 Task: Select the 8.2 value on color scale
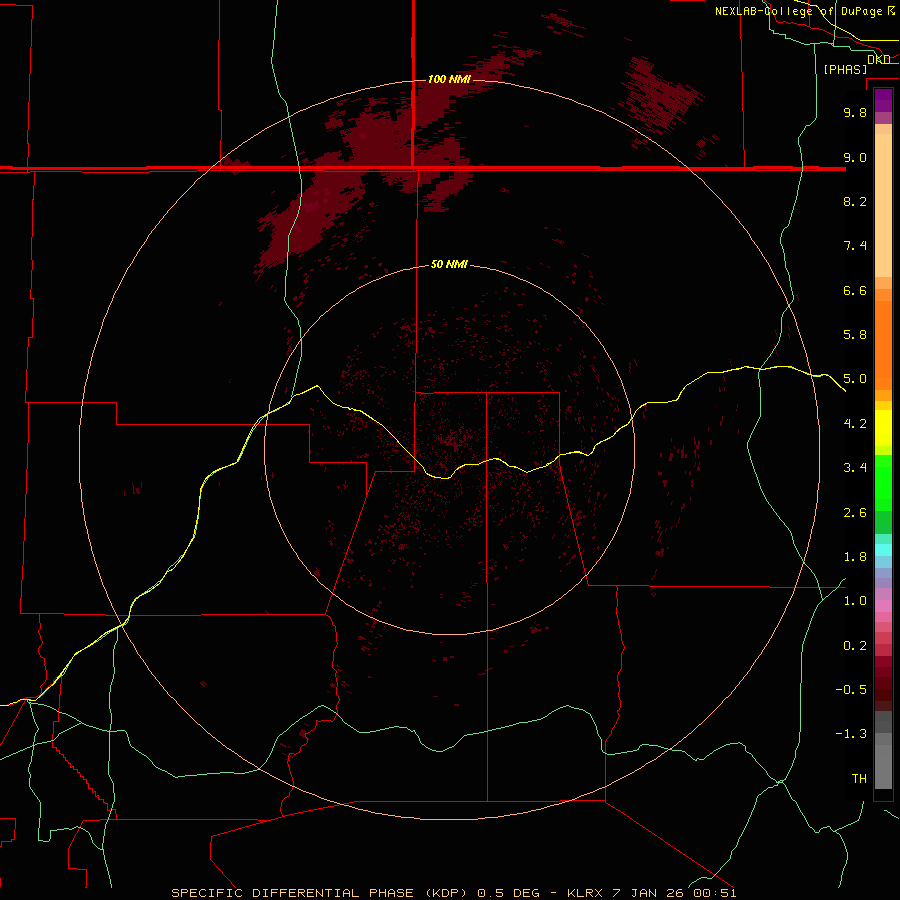point(855,201)
